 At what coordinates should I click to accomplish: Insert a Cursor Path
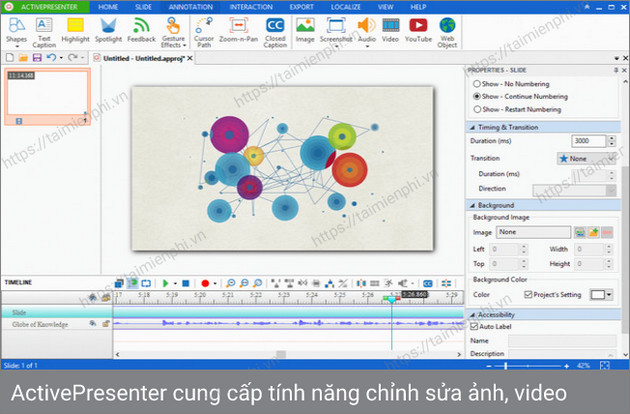(204, 32)
